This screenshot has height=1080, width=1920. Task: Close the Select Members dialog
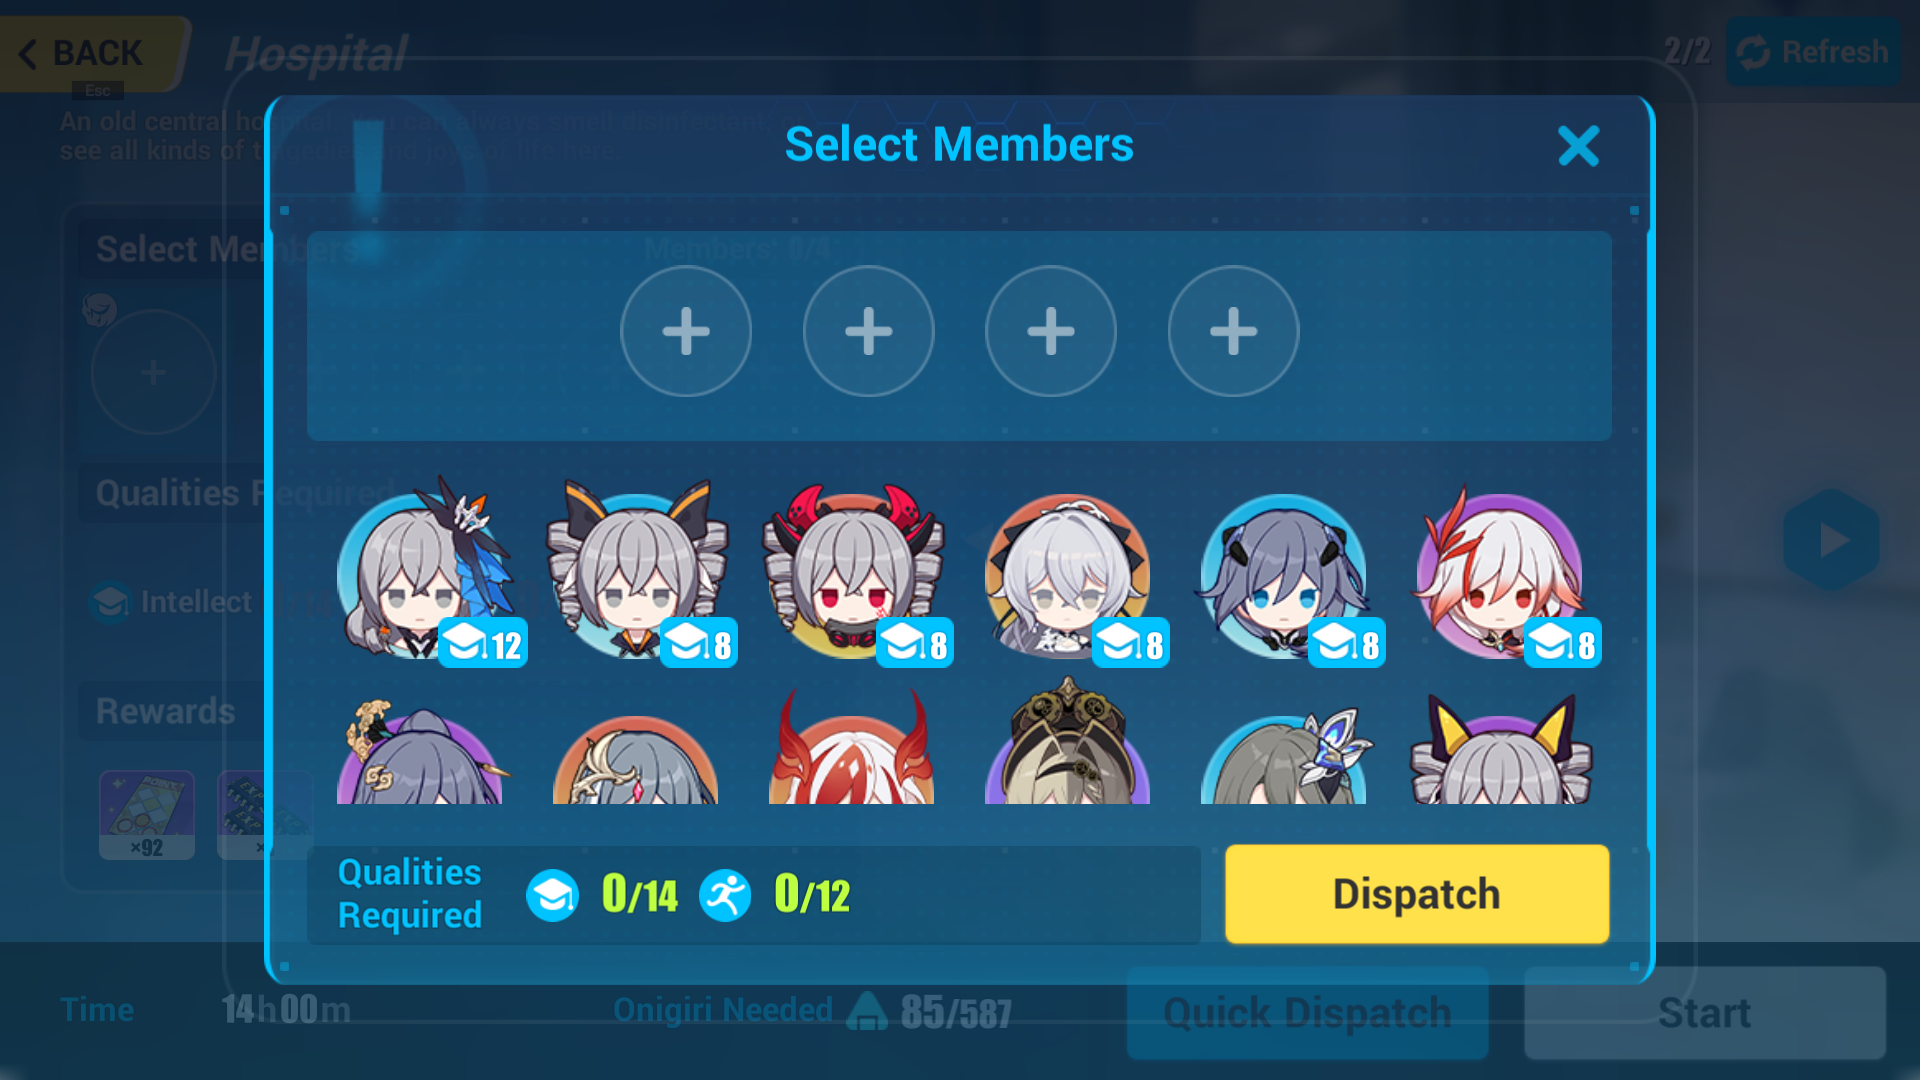1578,146
